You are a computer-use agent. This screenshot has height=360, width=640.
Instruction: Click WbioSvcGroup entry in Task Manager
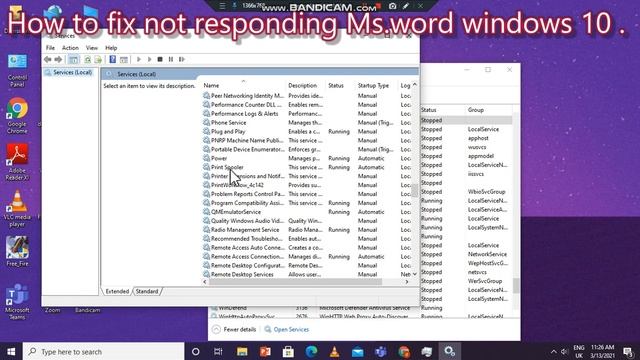point(487,191)
